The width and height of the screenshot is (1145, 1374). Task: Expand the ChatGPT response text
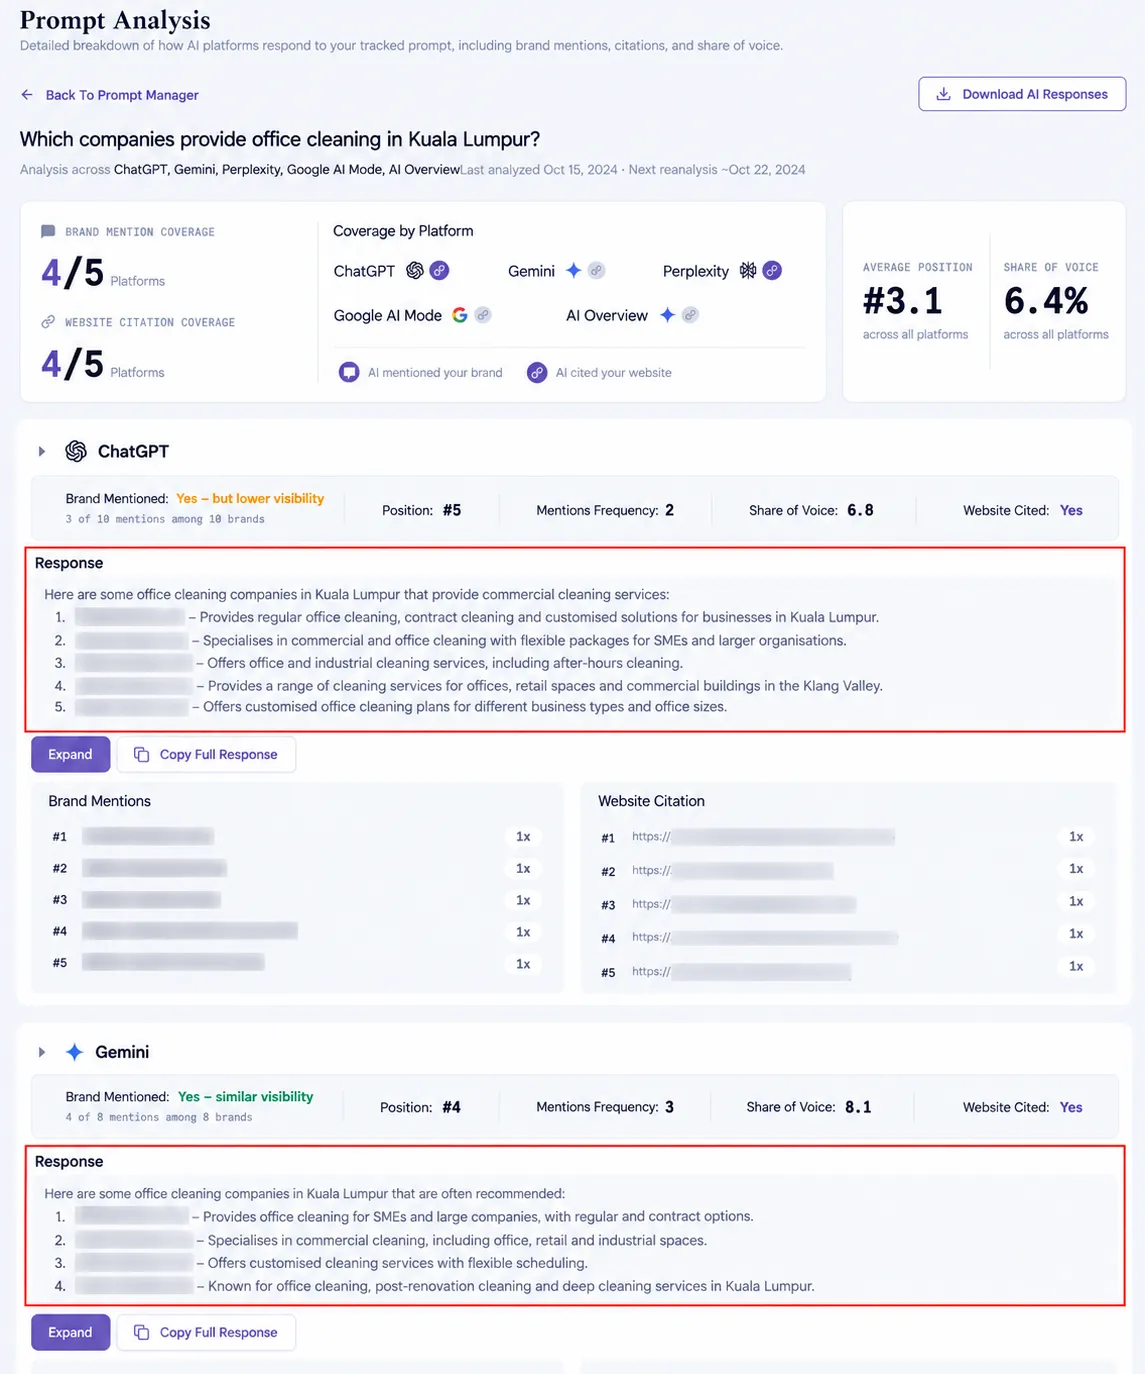(x=70, y=754)
